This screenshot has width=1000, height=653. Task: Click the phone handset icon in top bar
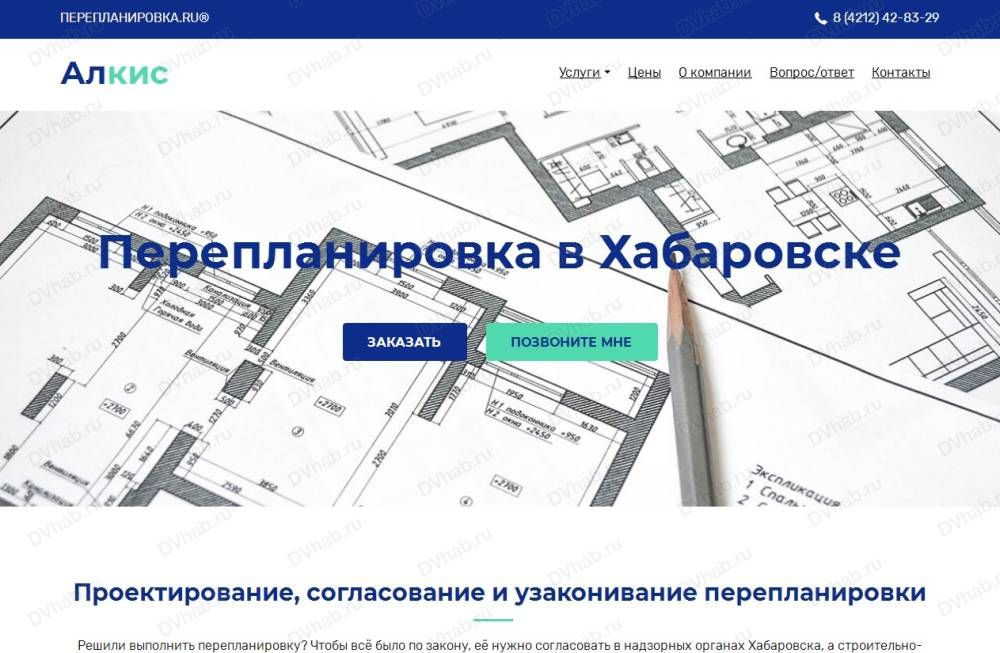[820, 18]
